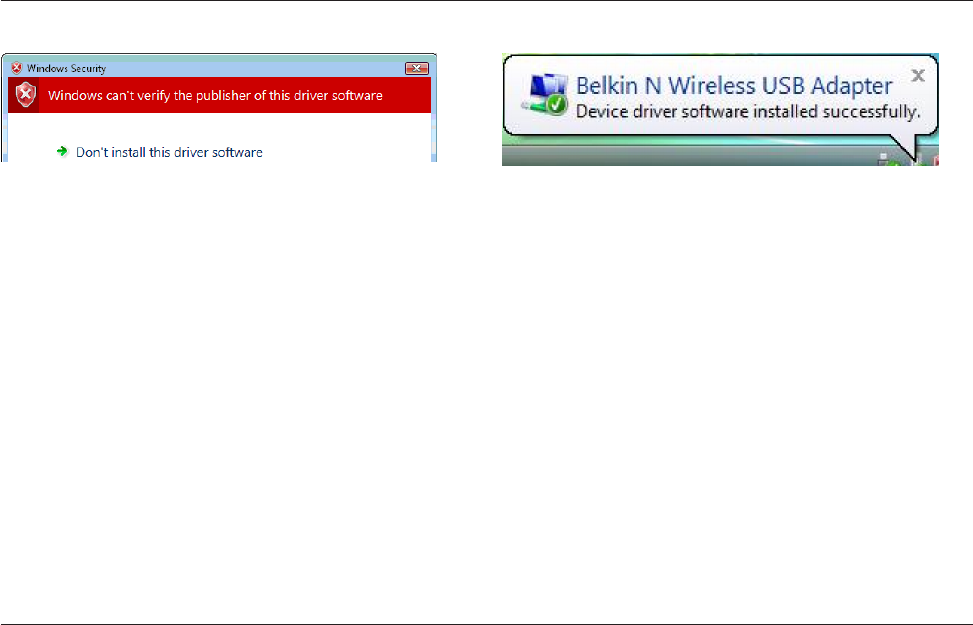The image size is (973, 625).
Task: Click the Belkin N Wireless USB Adapter title
Action: point(734,86)
